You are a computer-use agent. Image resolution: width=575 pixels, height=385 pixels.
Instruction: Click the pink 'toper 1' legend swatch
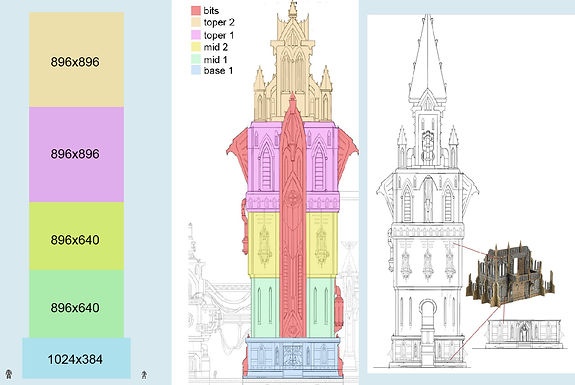tap(196, 35)
